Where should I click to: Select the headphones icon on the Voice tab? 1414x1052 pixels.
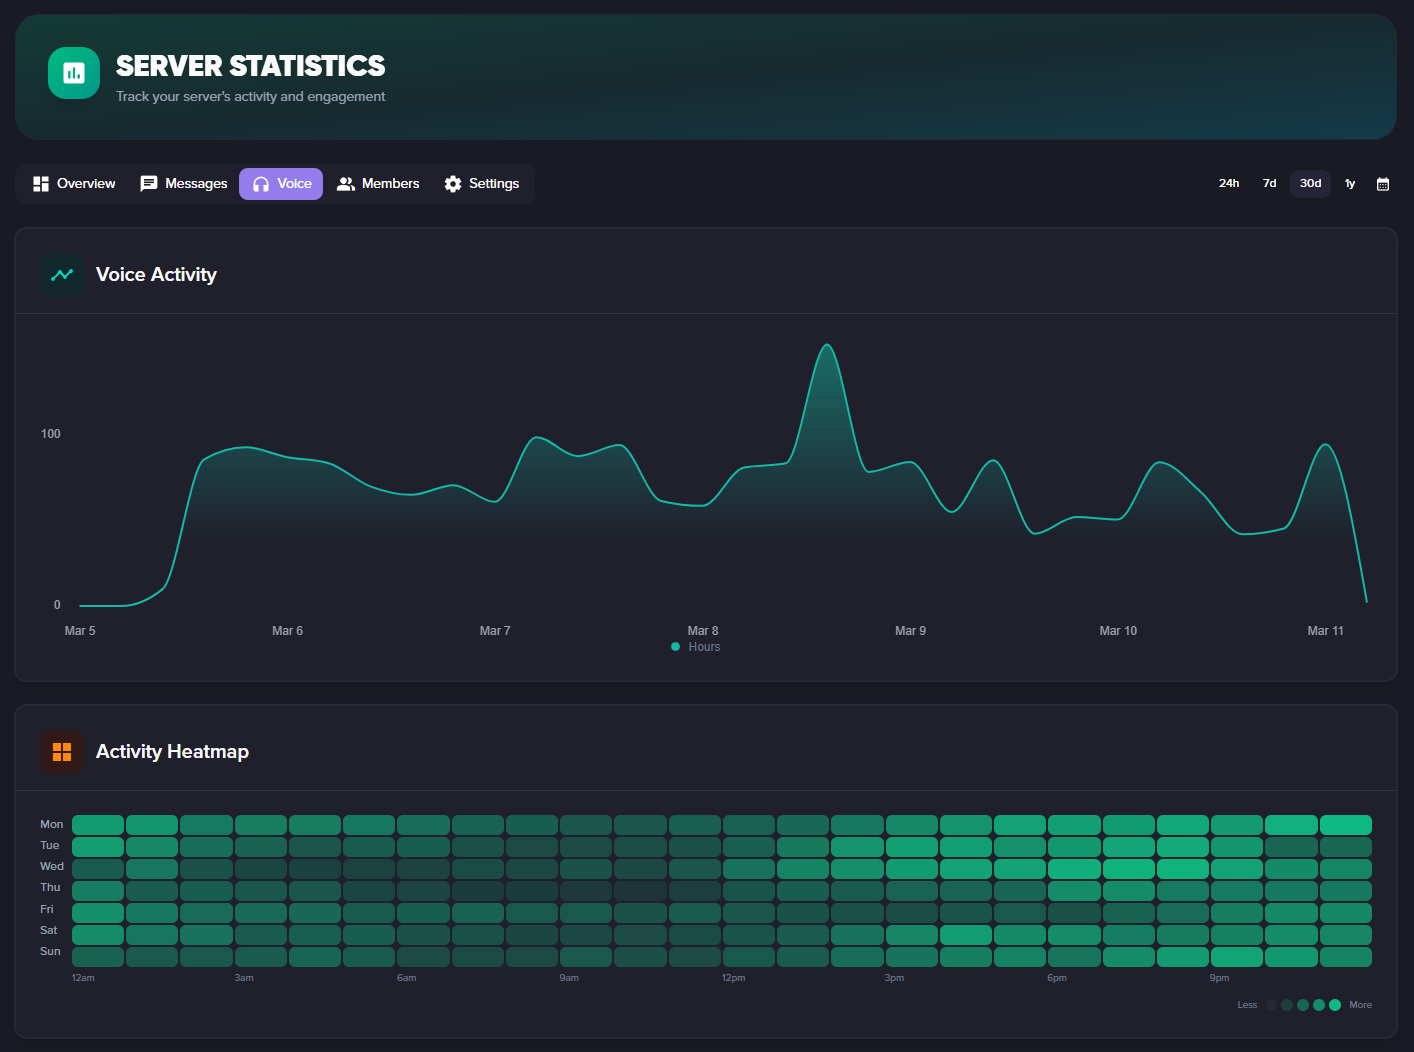[x=260, y=183]
